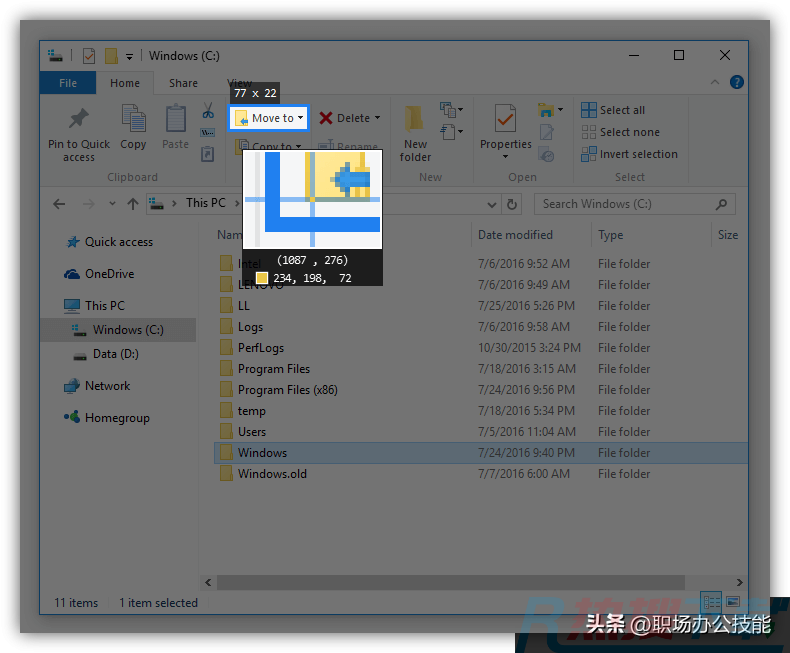Viewport: 790px width, 653px height.
Task: Click the Refresh button
Action: pos(512,204)
